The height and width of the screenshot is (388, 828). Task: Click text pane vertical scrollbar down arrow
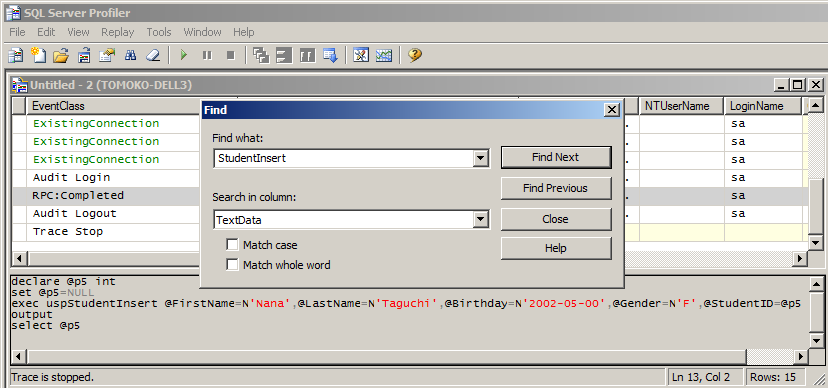coord(816,340)
